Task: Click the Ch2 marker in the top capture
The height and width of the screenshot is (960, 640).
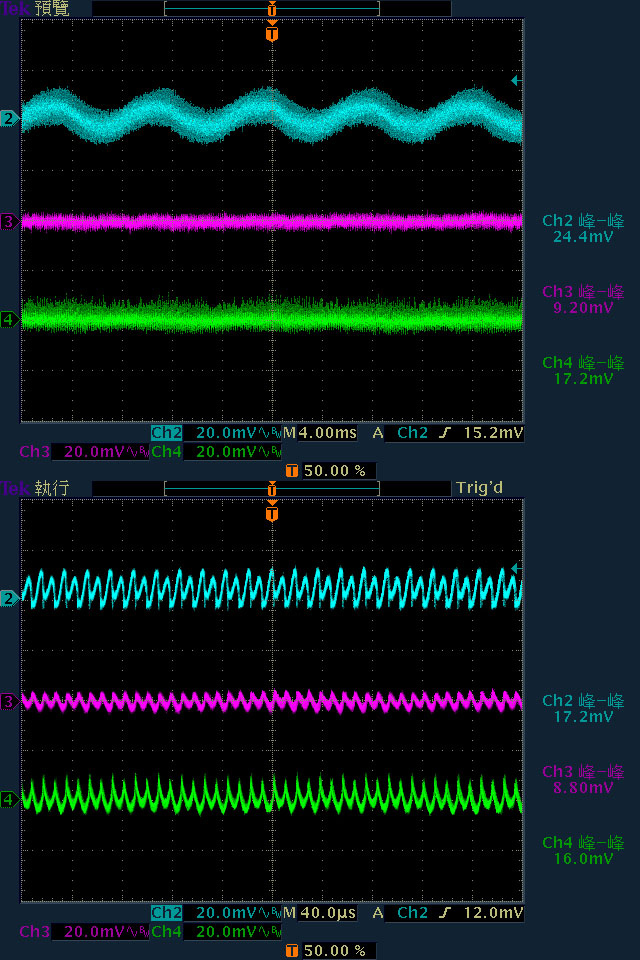Action: (9, 118)
